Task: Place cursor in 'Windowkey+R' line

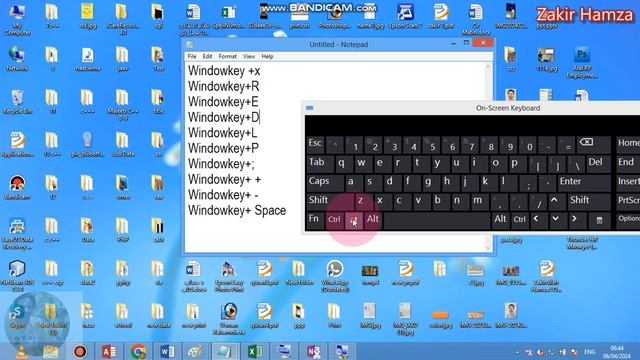Action: 224,87
